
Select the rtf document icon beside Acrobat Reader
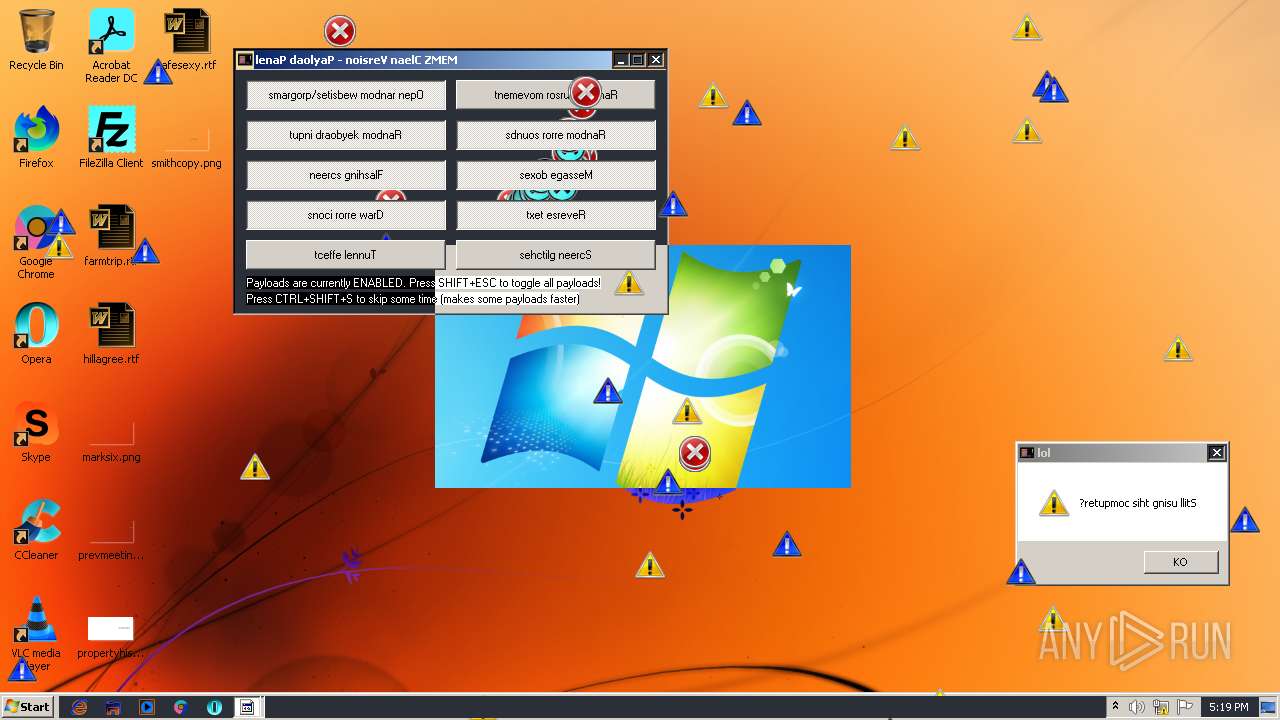(x=187, y=40)
